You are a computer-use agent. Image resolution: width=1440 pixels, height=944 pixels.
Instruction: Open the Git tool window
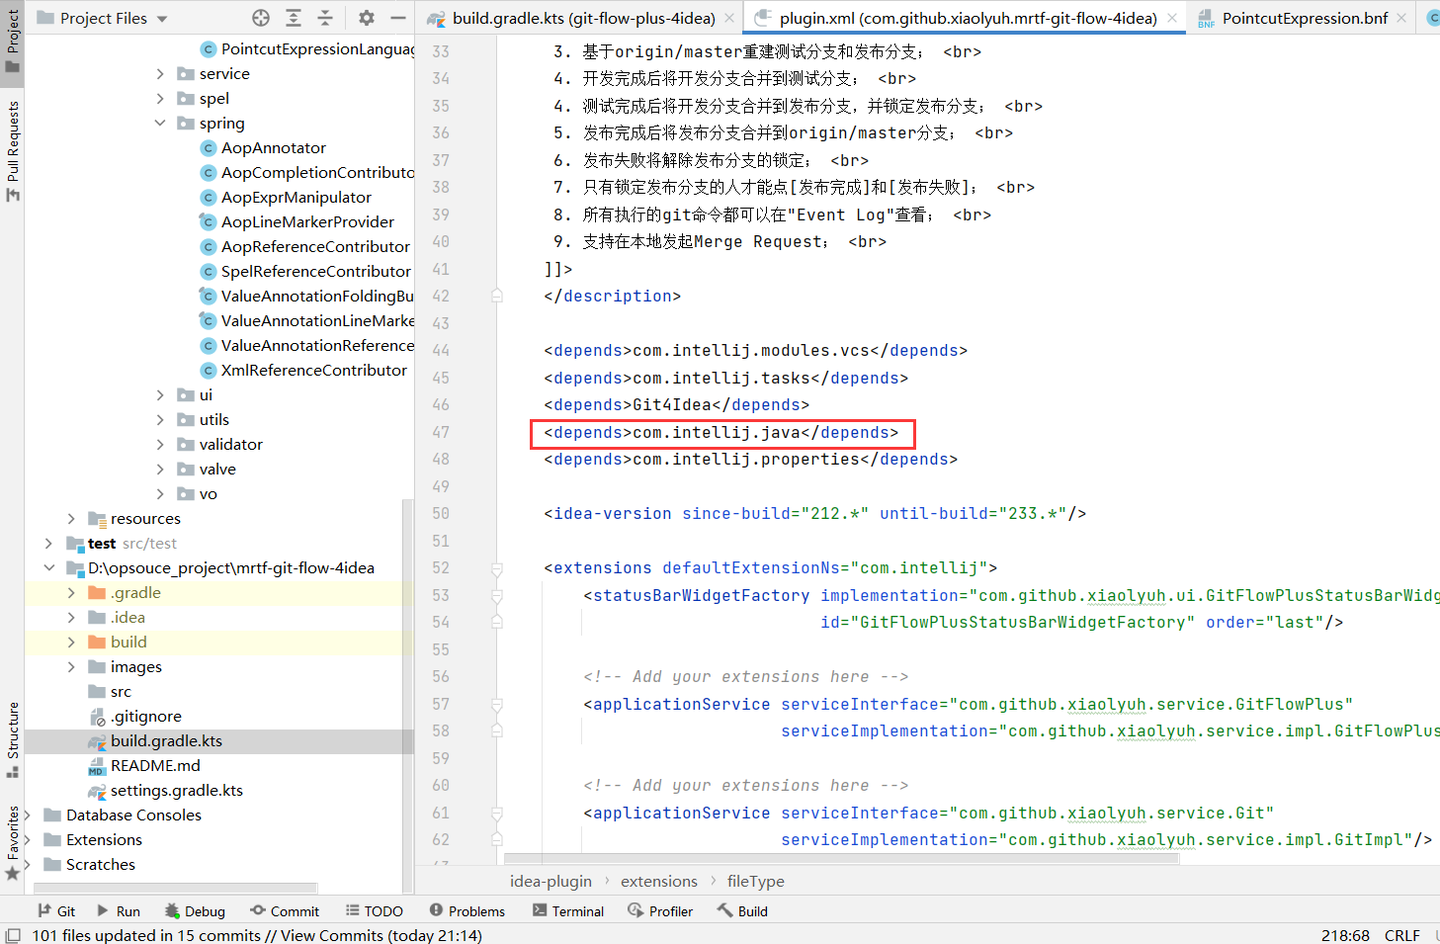coord(57,910)
